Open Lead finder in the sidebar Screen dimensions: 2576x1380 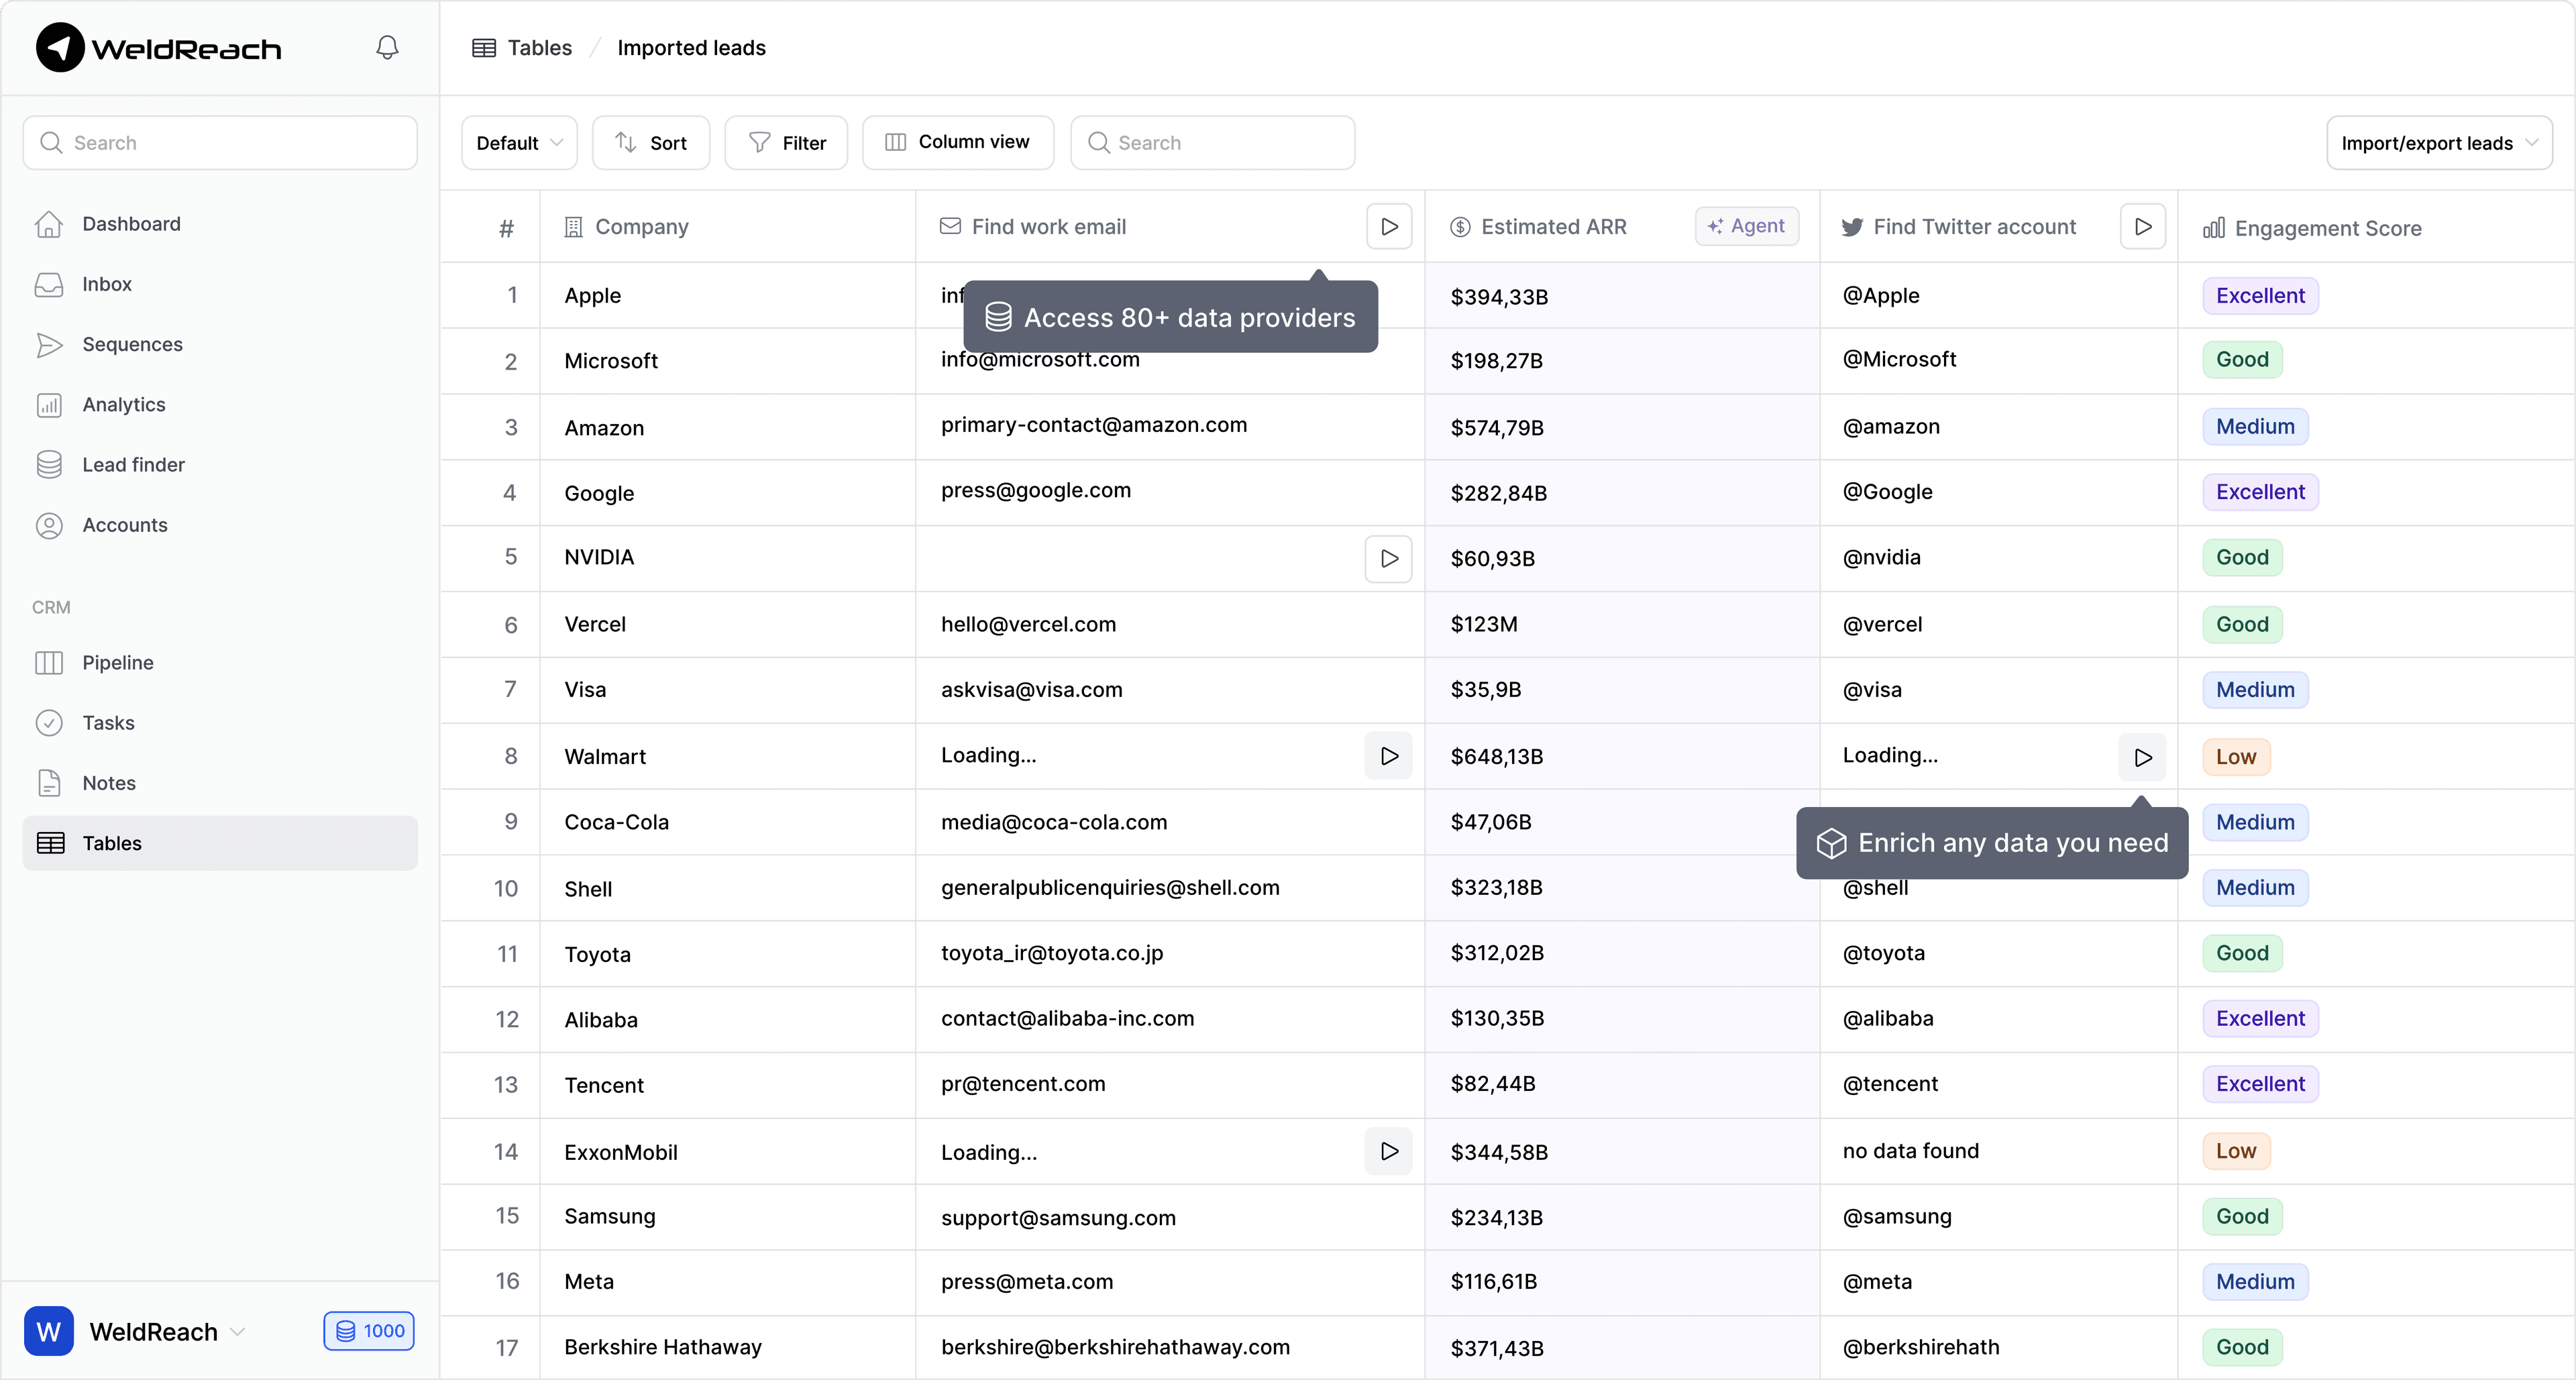220,464
